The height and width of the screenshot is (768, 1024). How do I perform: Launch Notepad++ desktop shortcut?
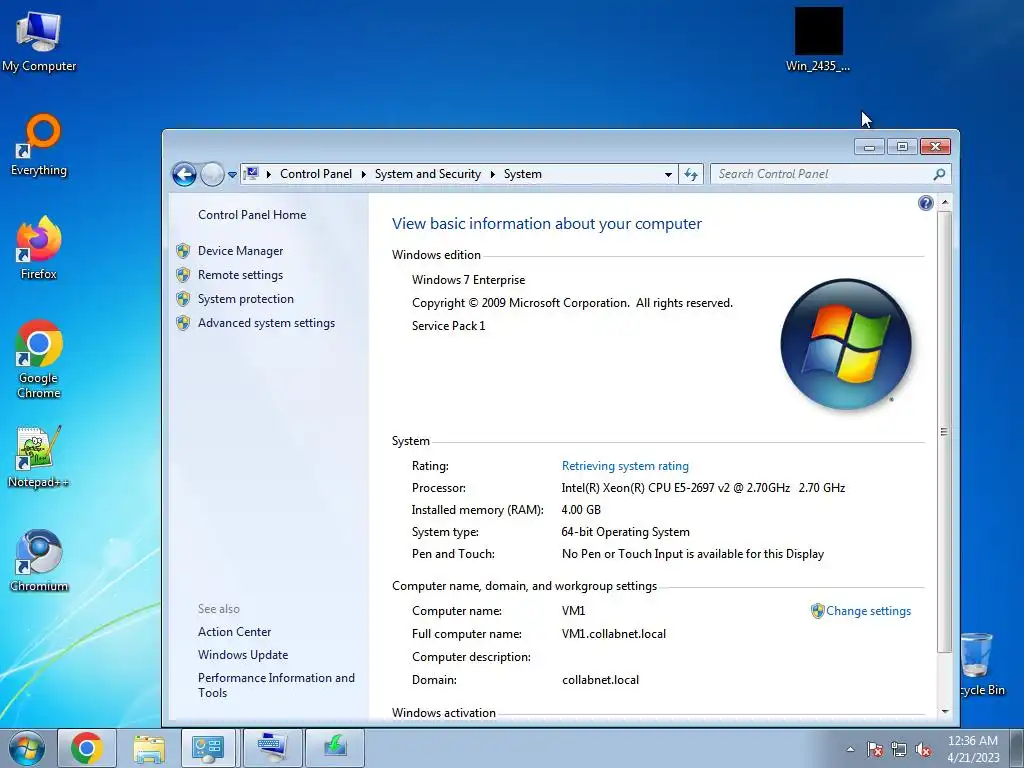[39, 457]
